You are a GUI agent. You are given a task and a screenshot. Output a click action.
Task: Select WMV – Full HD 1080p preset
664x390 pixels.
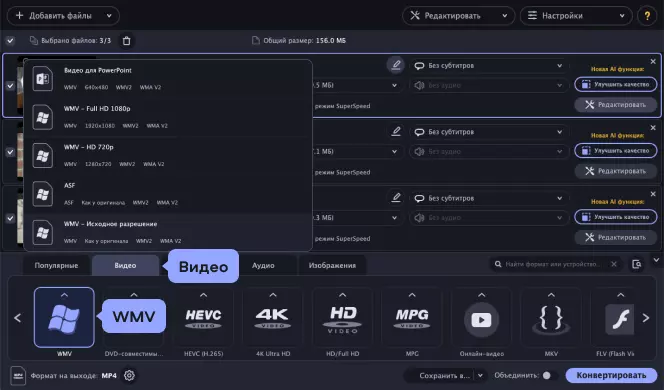pyautogui.click(x=168, y=117)
